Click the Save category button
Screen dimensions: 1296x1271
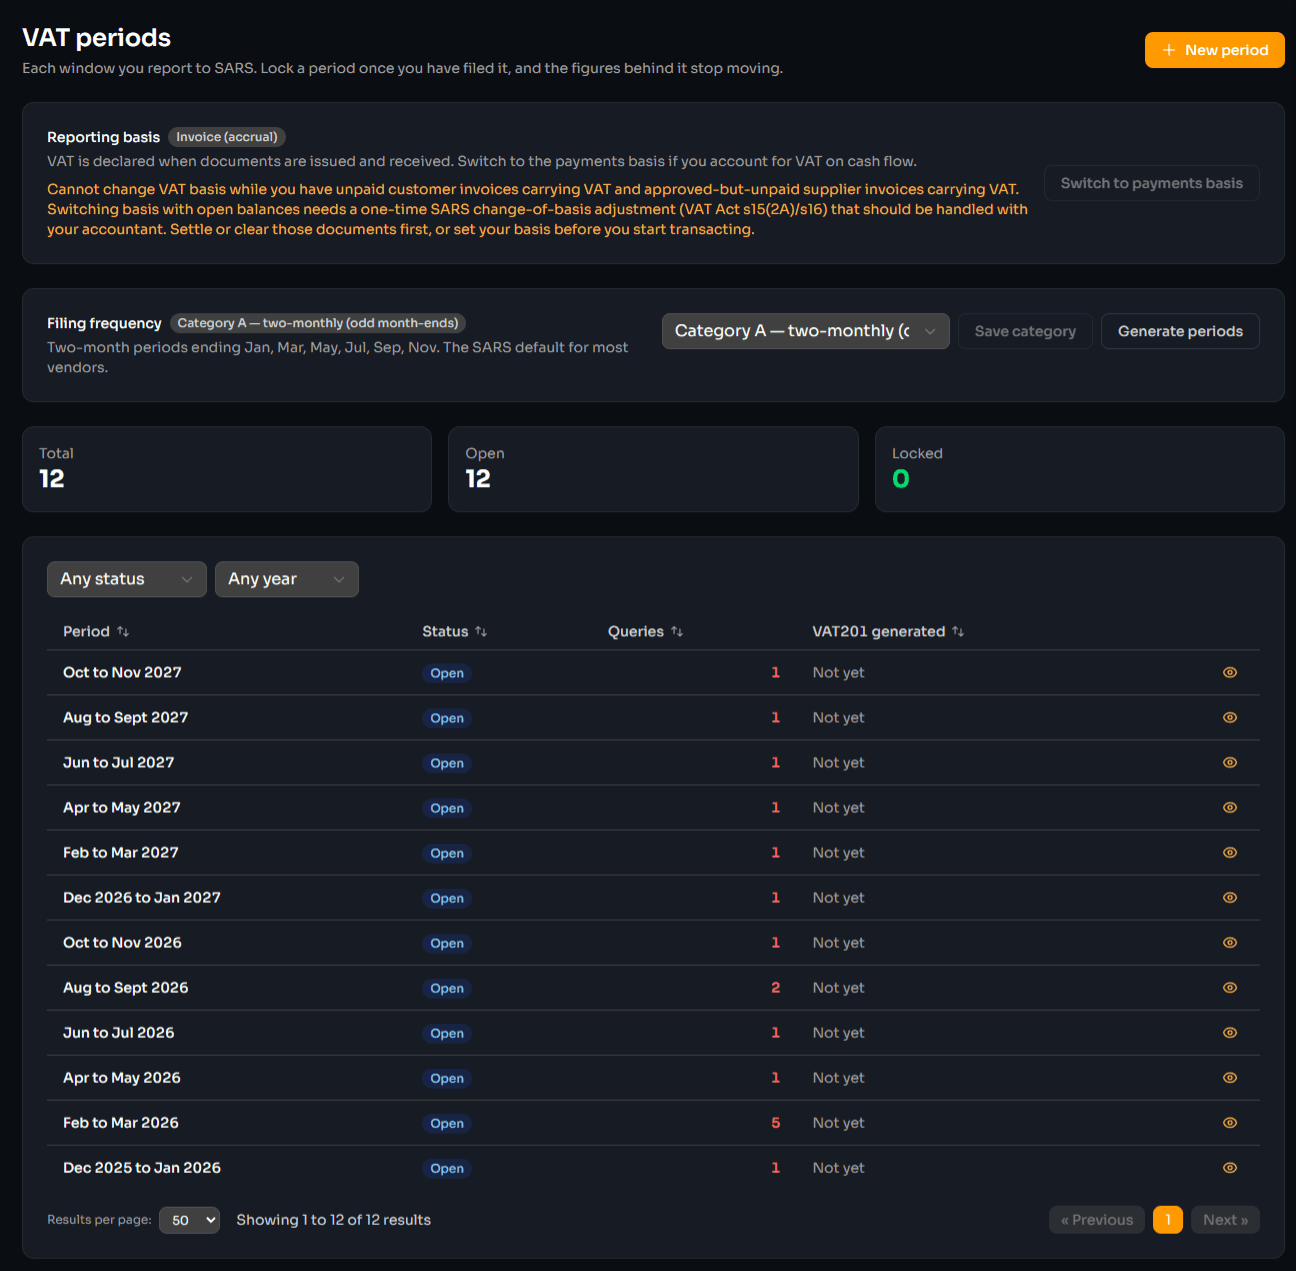click(x=1026, y=331)
